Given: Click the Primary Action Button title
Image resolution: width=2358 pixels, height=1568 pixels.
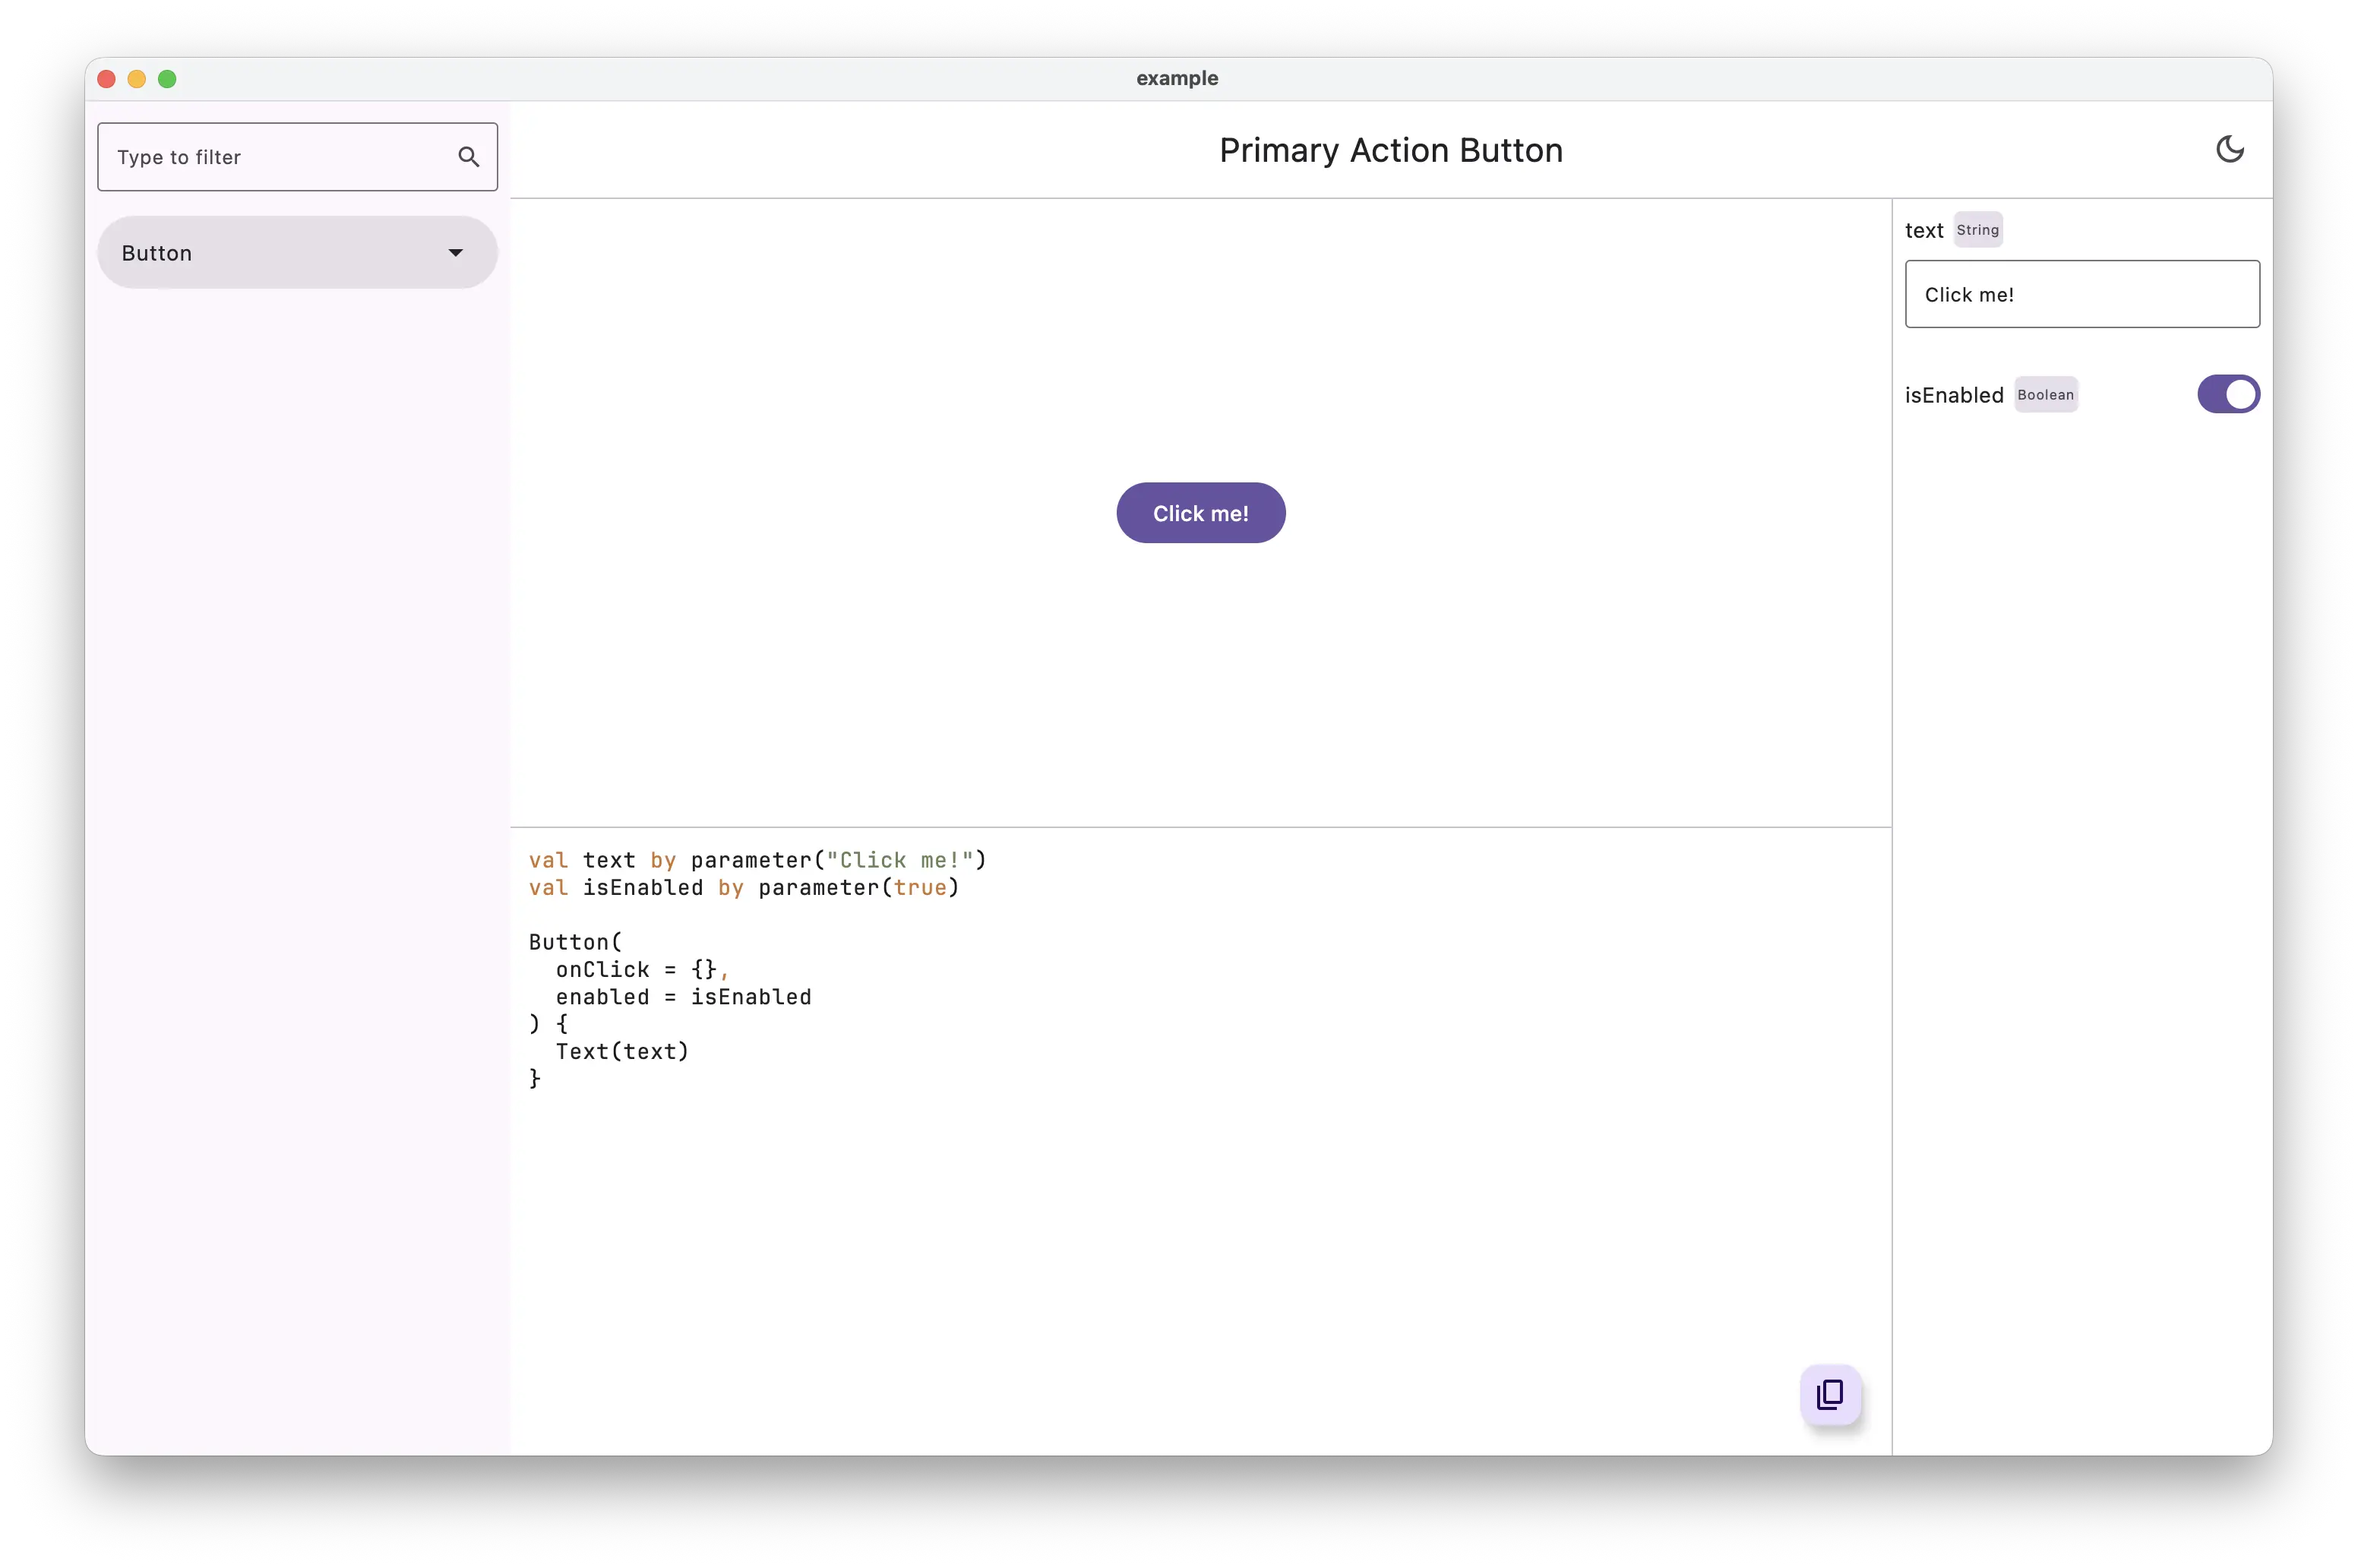Looking at the screenshot, I should pyautogui.click(x=1390, y=150).
